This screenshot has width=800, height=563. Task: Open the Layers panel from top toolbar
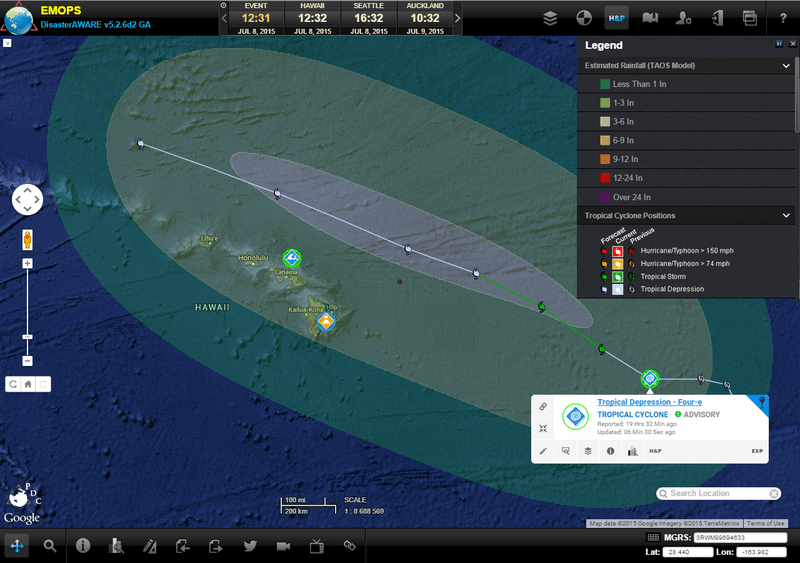pyautogui.click(x=550, y=18)
